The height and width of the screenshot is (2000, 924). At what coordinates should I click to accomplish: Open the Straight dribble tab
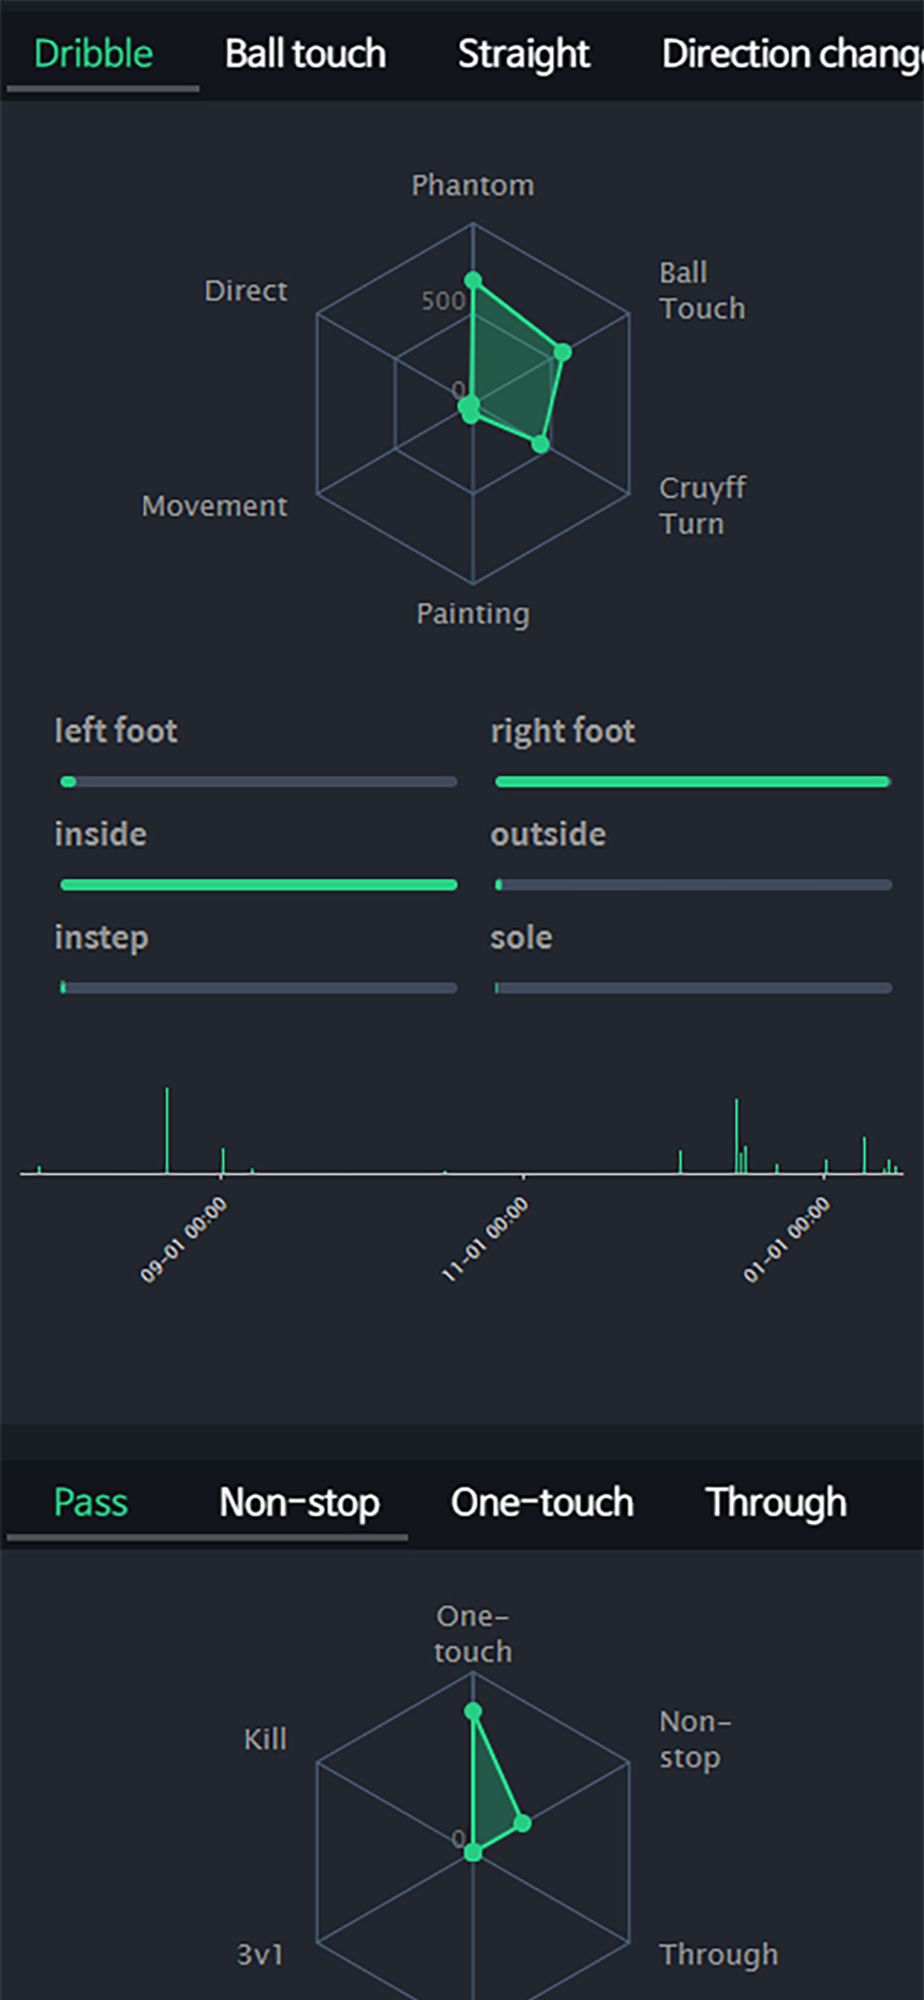[x=523, y=54]
